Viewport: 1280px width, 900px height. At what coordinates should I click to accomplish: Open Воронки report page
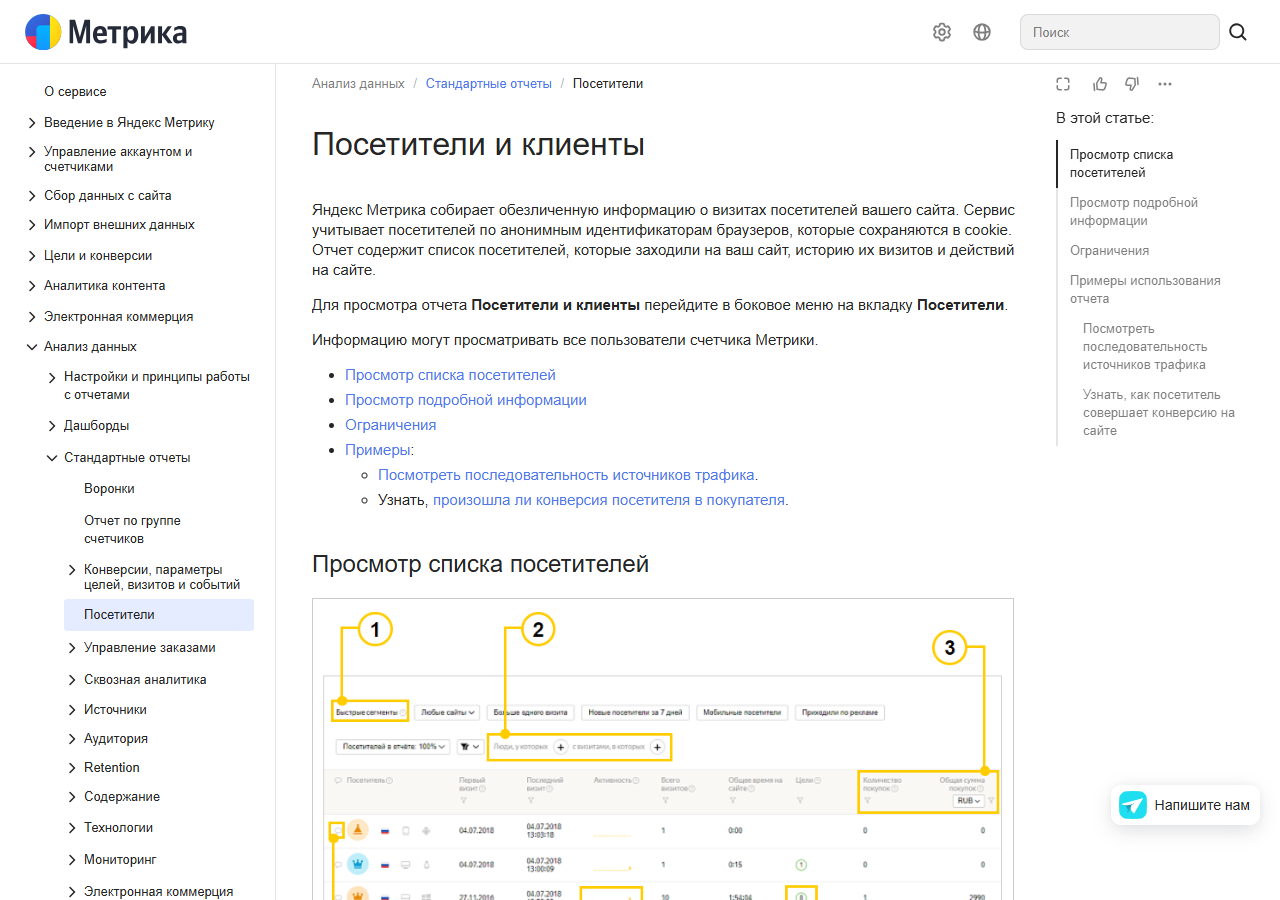point(109,489)
